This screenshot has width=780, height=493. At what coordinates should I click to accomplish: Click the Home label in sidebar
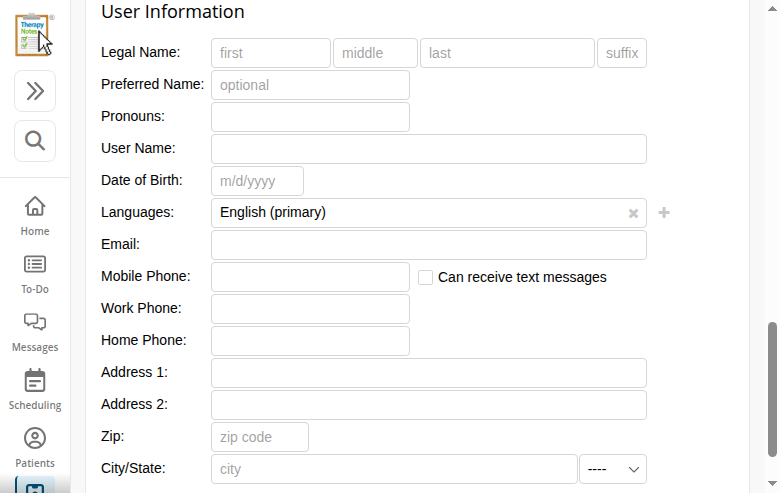(35, 231)
